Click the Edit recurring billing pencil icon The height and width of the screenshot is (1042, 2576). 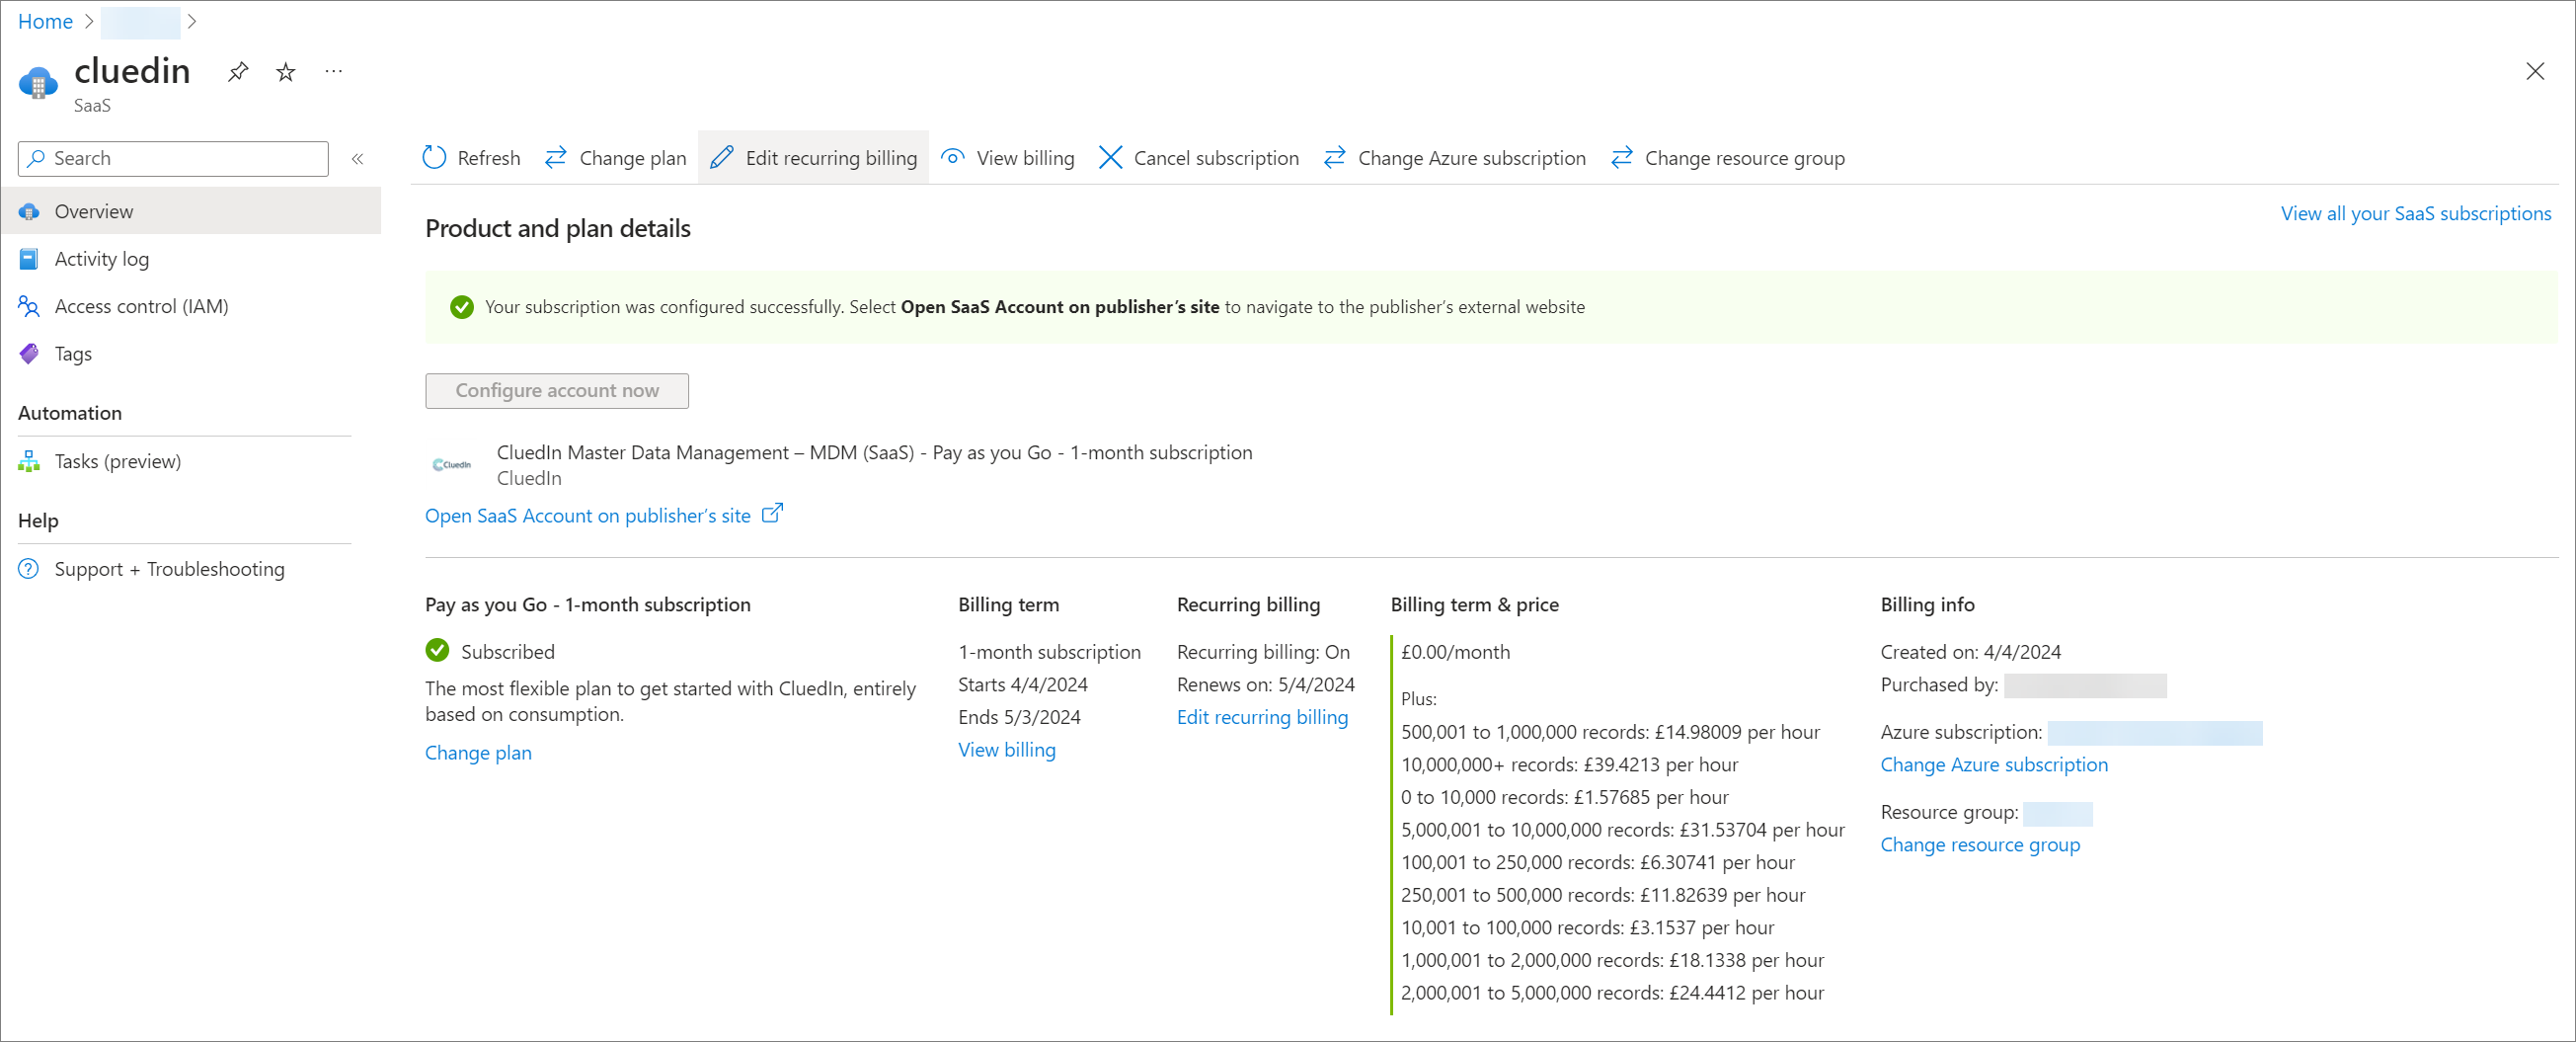[x=721, y=158]
